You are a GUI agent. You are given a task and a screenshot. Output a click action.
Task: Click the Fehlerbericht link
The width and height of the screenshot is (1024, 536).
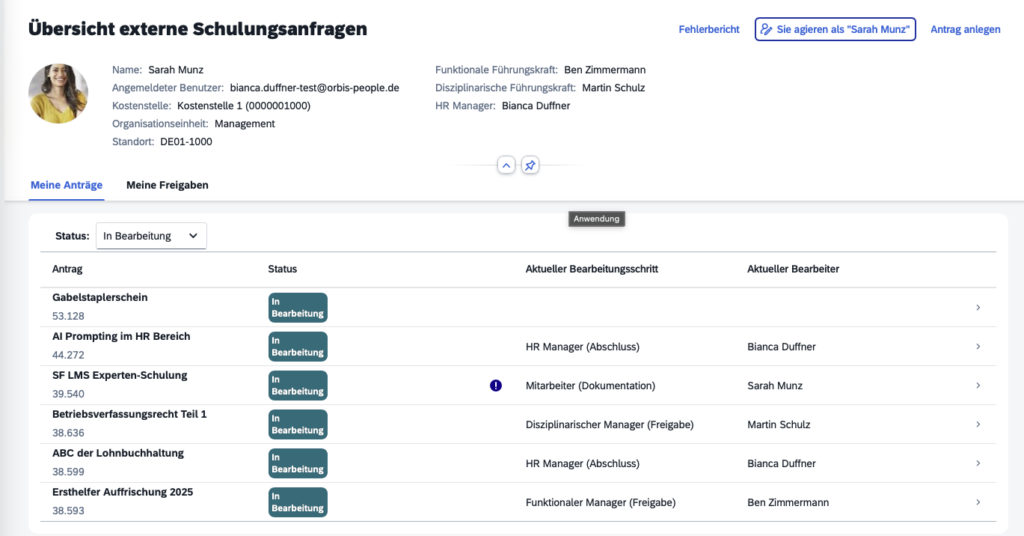(x=709, y=30)
